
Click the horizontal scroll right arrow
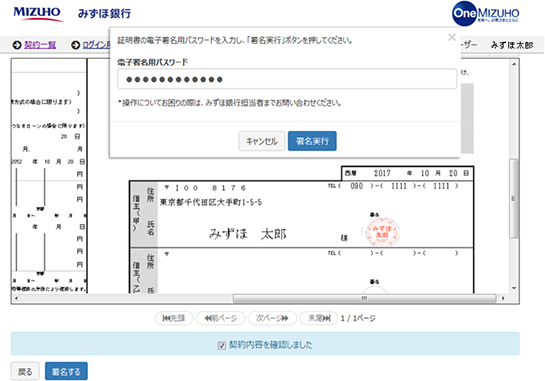(x=503, y=298)
